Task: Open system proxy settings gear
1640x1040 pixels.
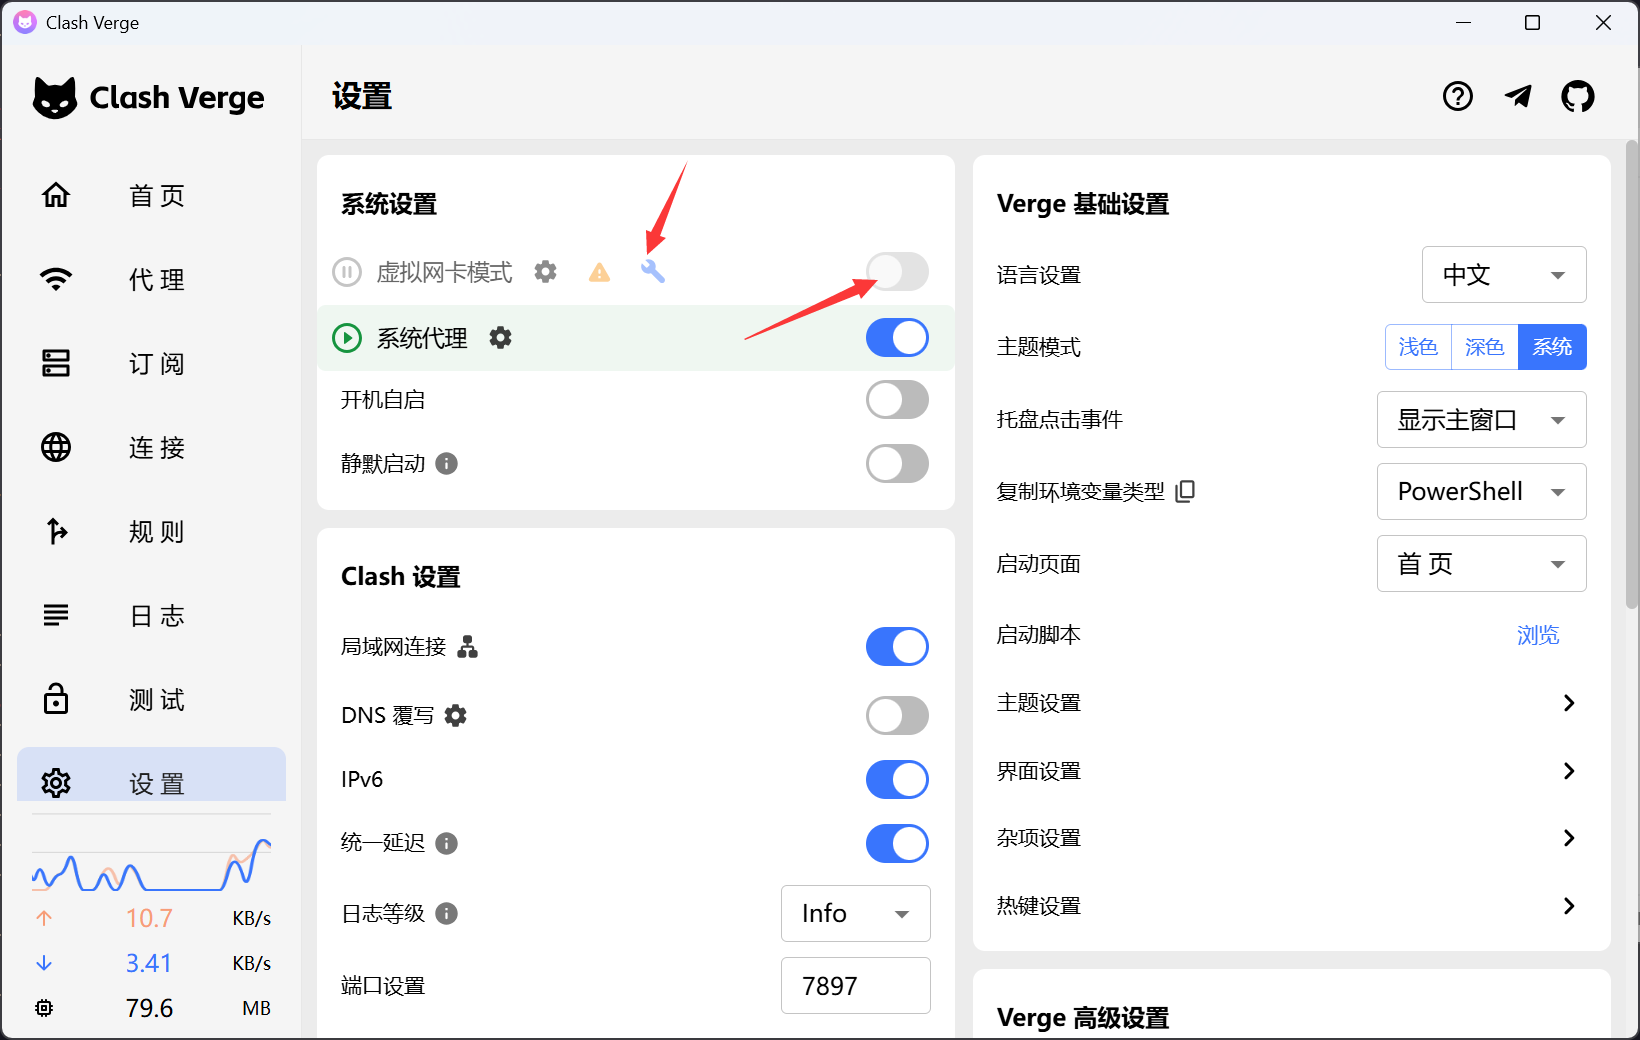Action: [500, 338]
